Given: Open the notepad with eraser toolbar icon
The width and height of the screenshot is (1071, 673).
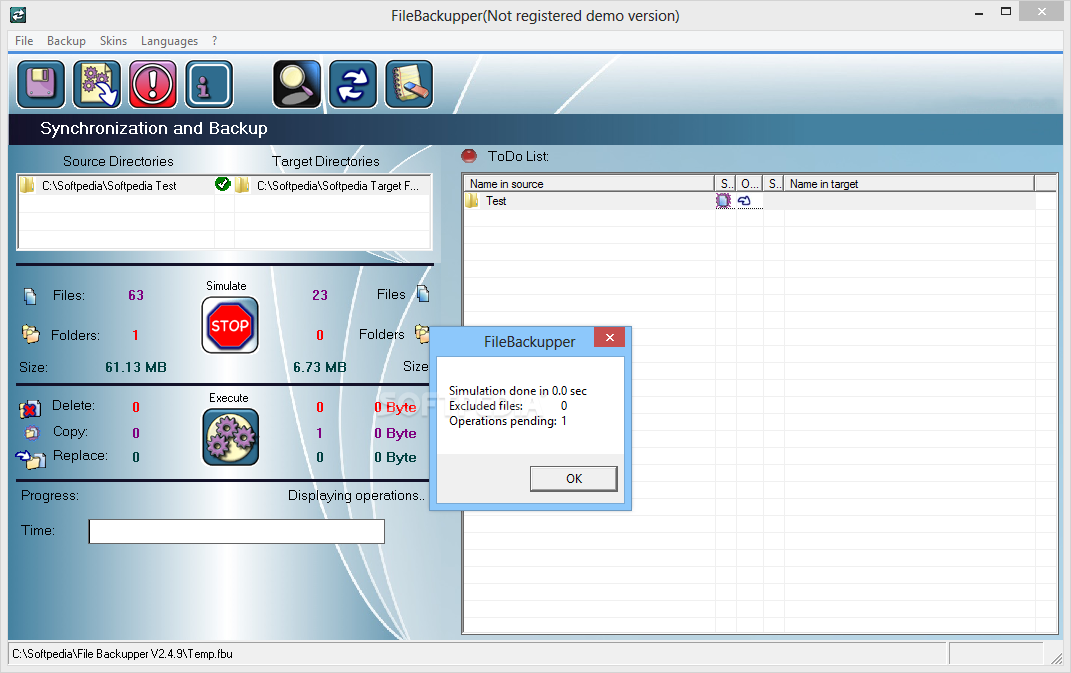Looking at the screenshot, I should [x=408, y=84].
